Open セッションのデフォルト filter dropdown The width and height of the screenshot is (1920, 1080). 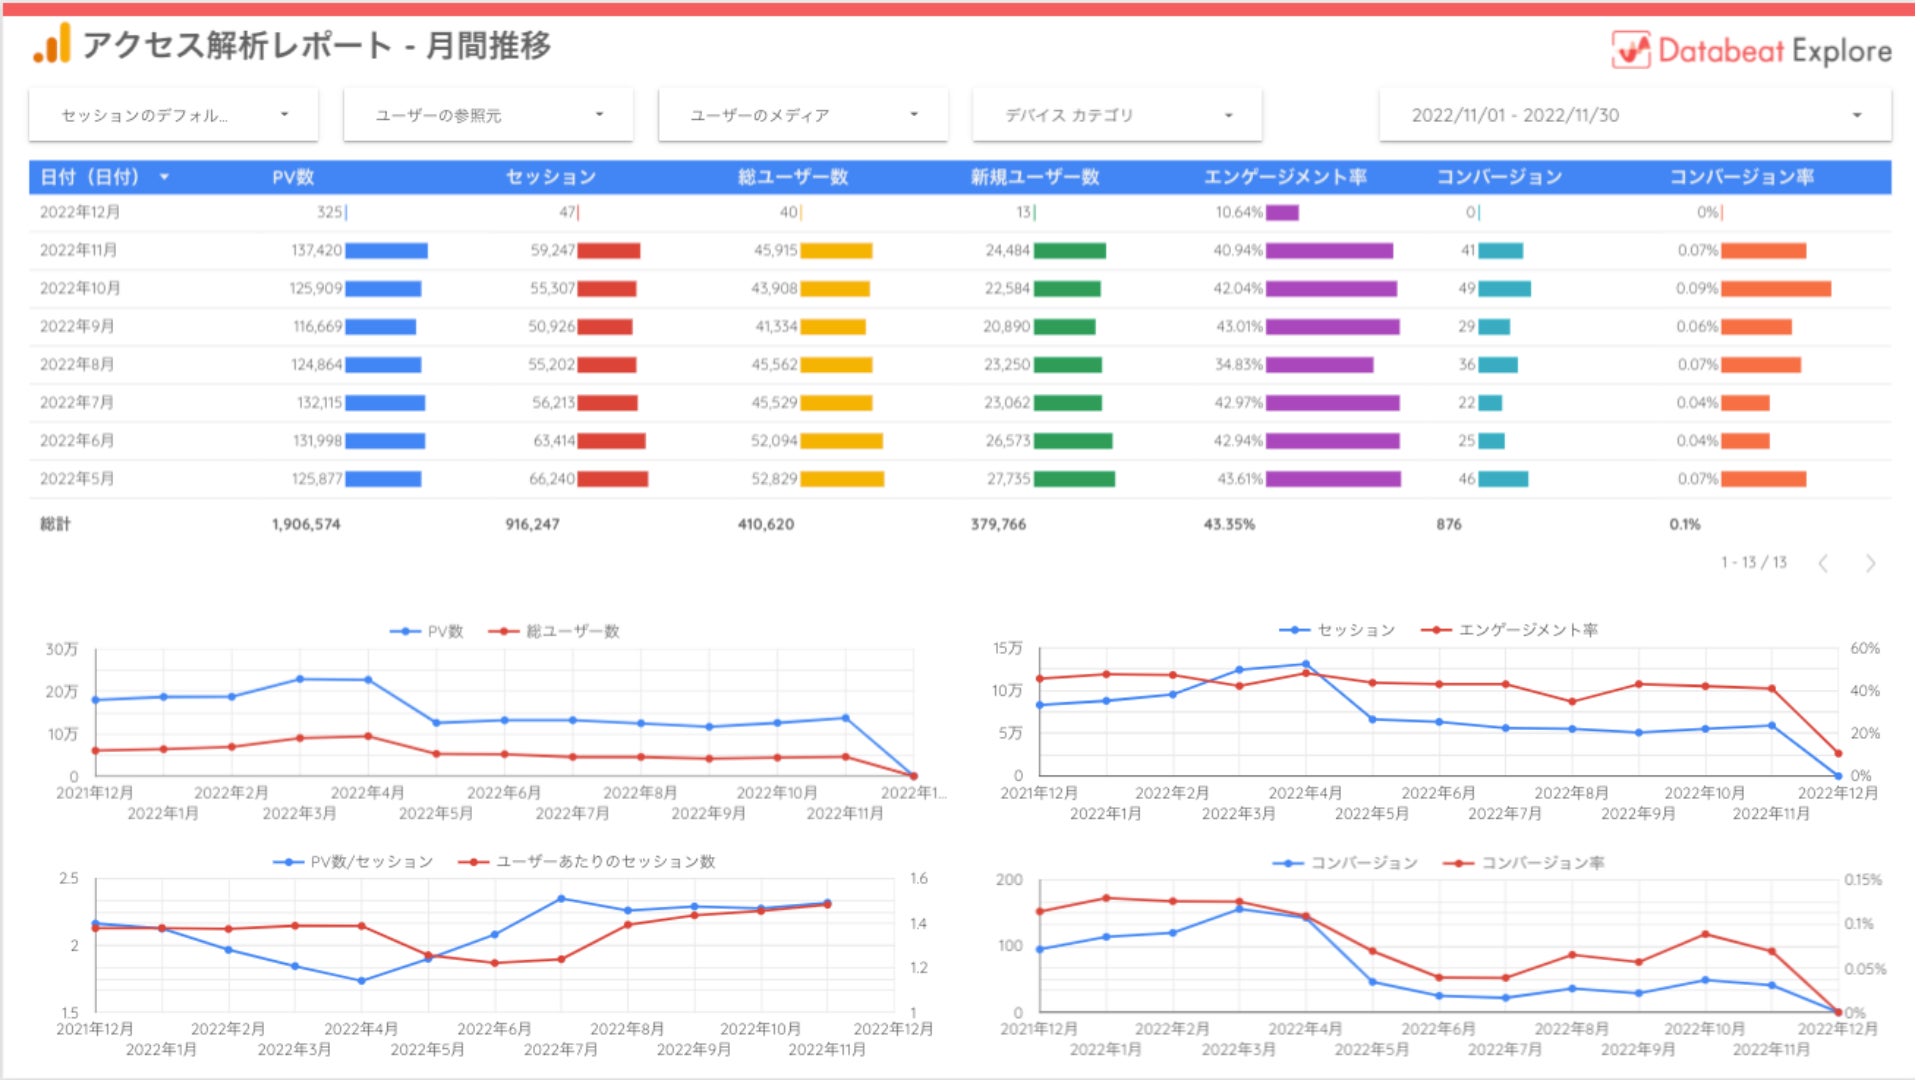point(174,115)
